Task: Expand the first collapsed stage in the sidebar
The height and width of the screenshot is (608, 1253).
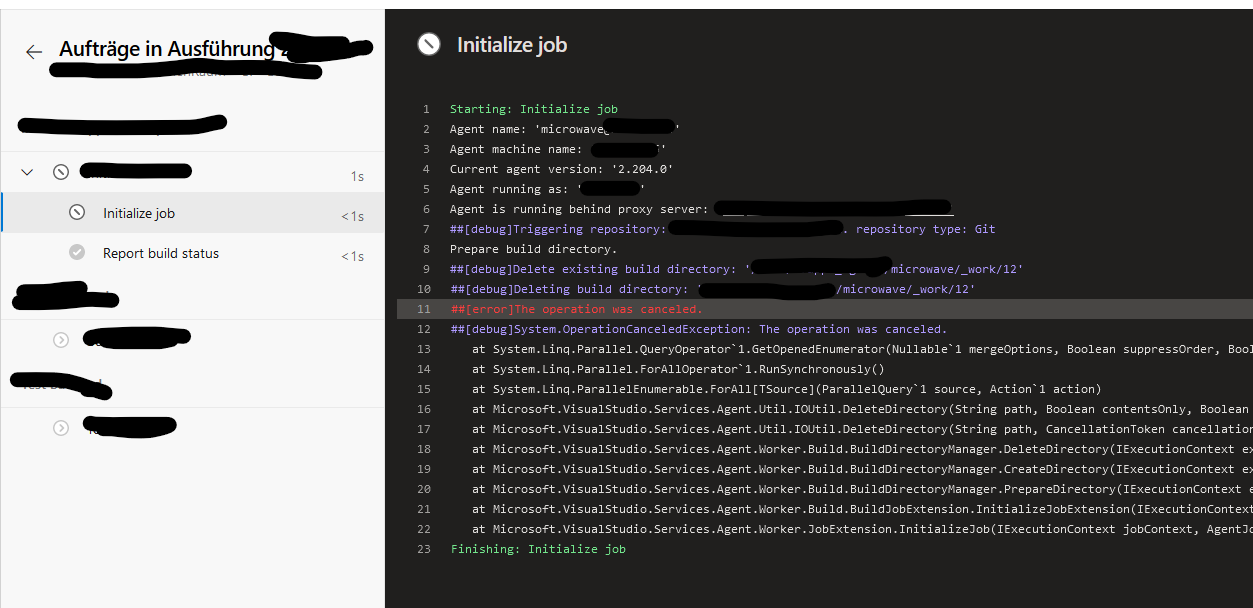Action: [x=60, y=337]
